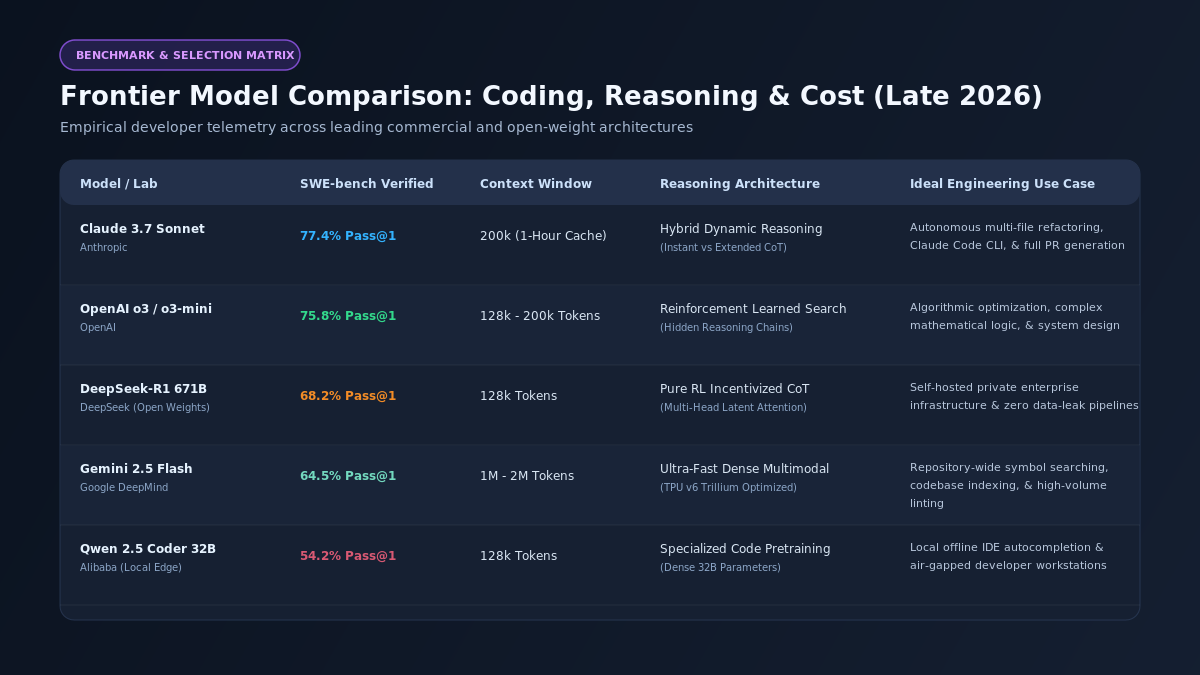This screenshot has width=1200, height=675.
Task: Click the "(Instant vs Extended CoT)" note
Action: (723, 247)
